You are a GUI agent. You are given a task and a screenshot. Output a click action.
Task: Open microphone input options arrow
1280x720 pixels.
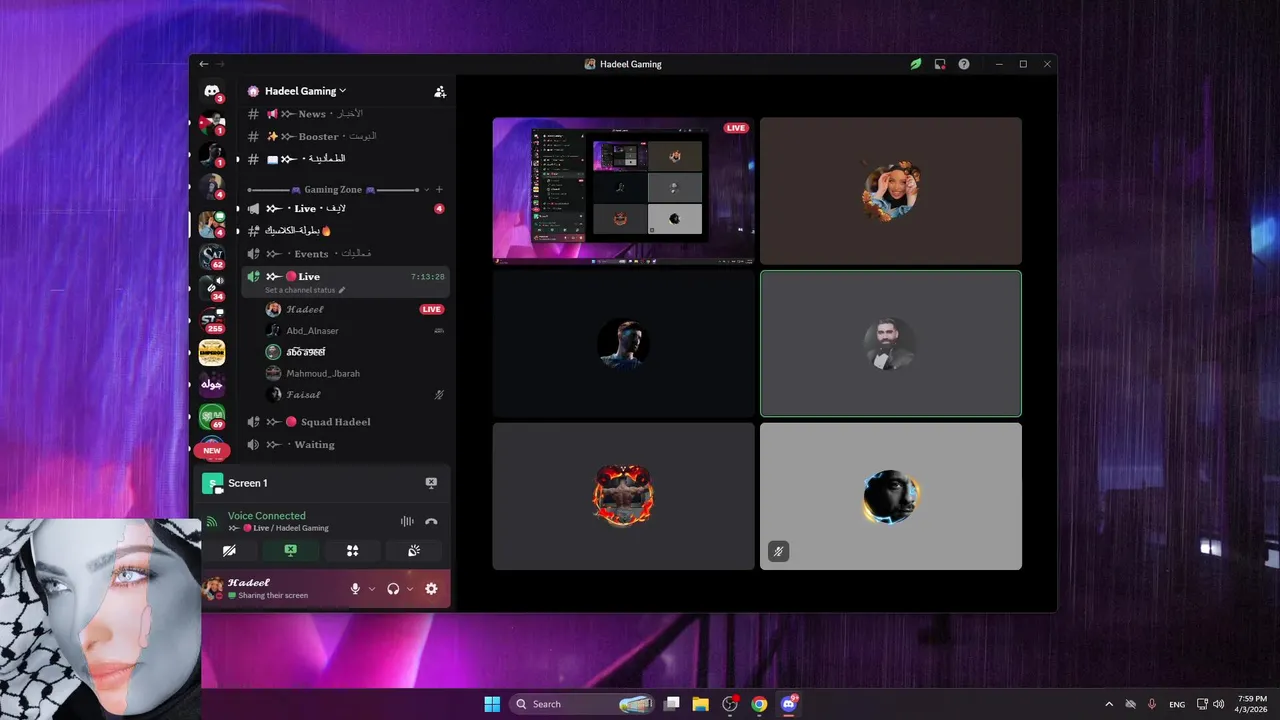pyautogui.click(x=372, y=589)
